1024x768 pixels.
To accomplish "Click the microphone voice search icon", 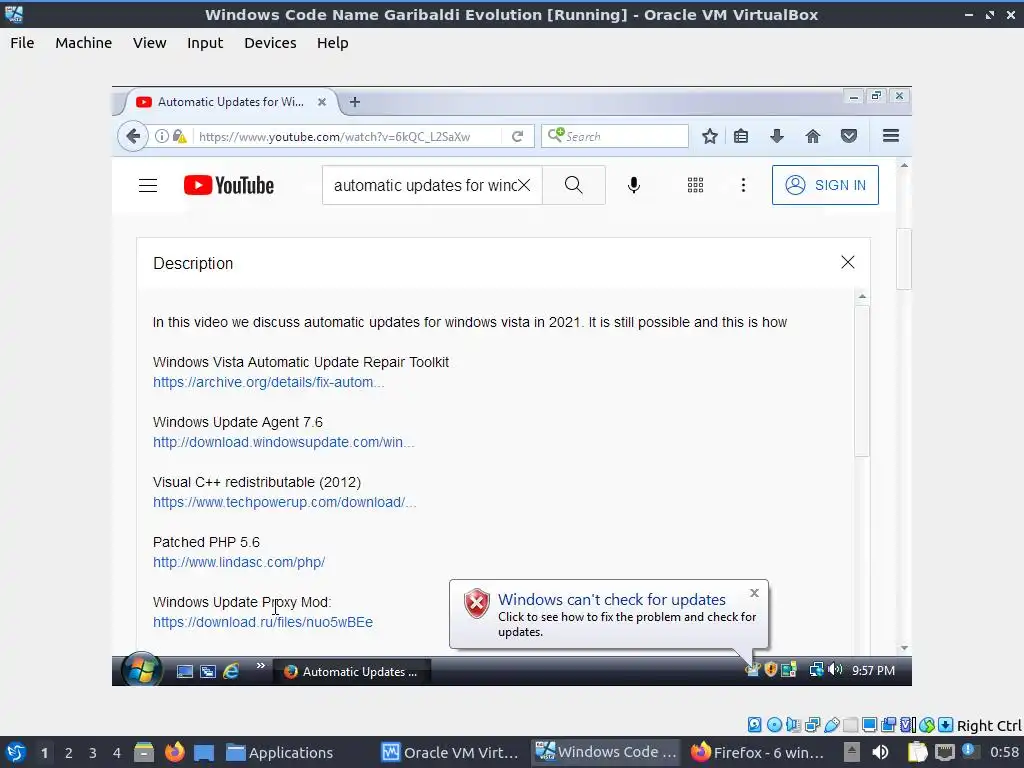I will 633,185.
